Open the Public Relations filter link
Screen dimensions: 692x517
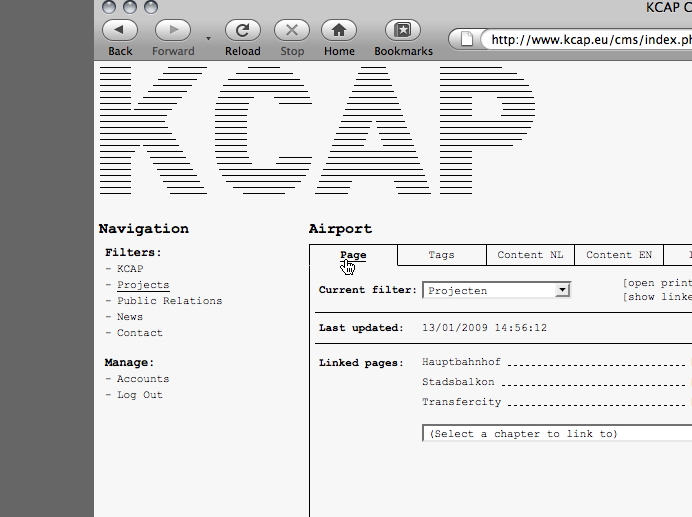tap(169, 301)
